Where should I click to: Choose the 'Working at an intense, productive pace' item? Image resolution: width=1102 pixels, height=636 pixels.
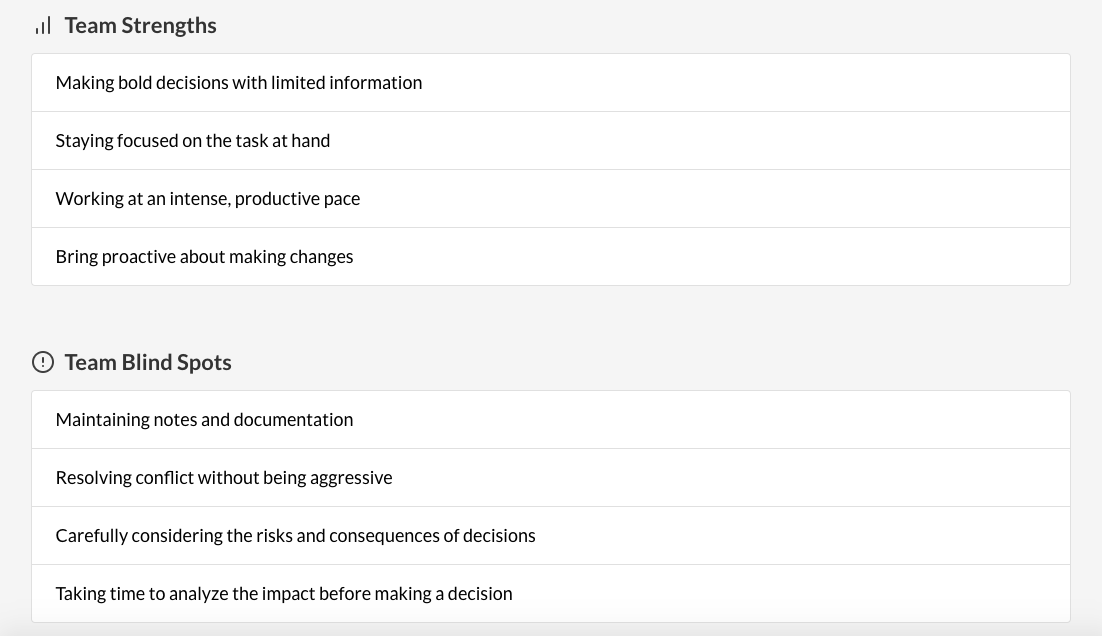click(551, 199)
